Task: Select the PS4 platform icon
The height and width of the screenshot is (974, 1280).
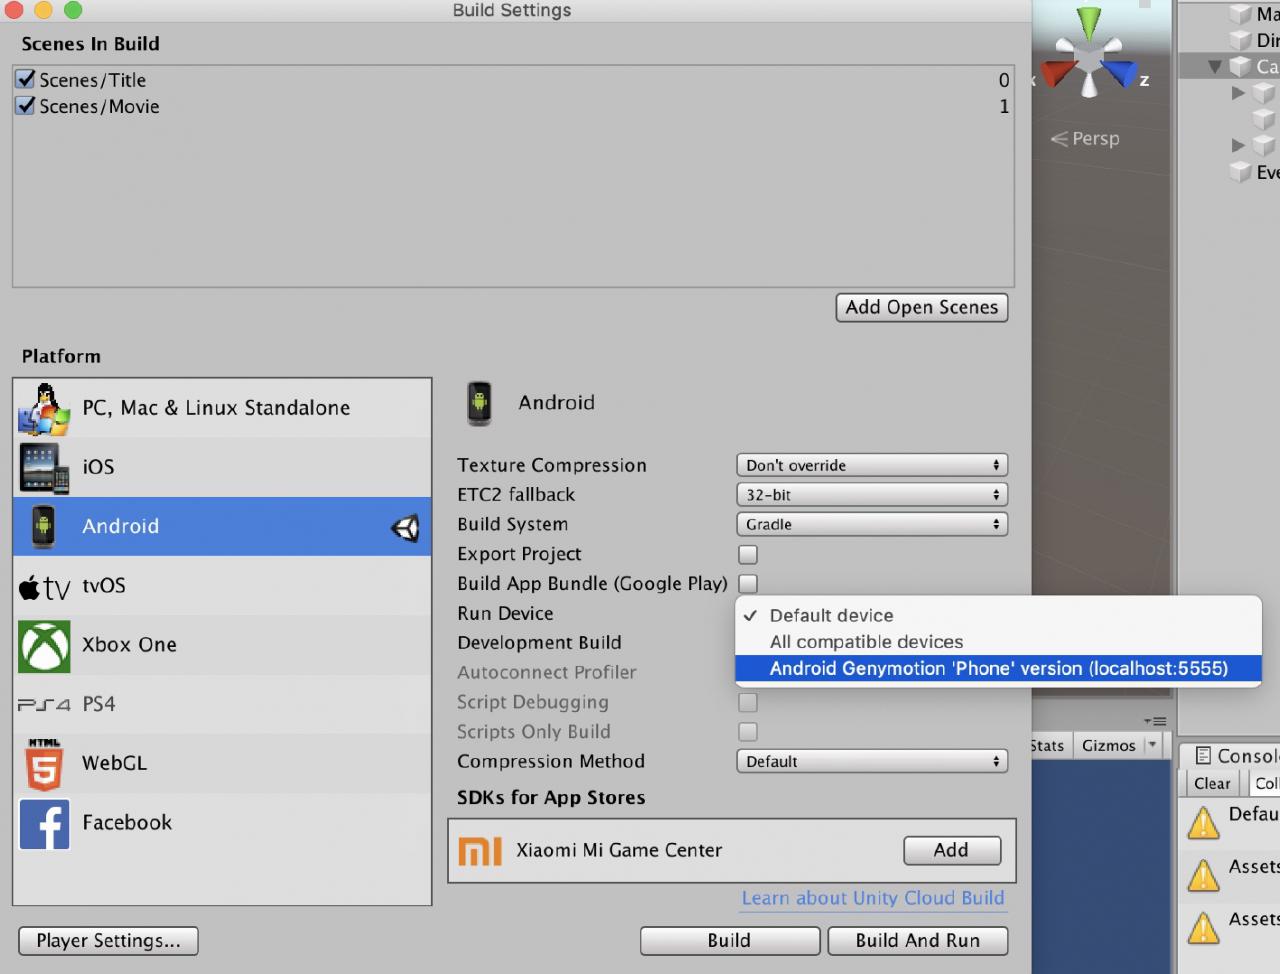Action: click(x=44, y=705)
